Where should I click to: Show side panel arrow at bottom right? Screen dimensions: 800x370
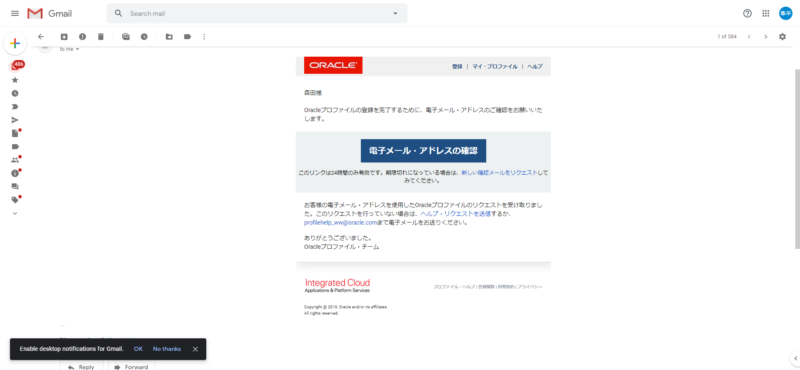(x=794, y=358)
